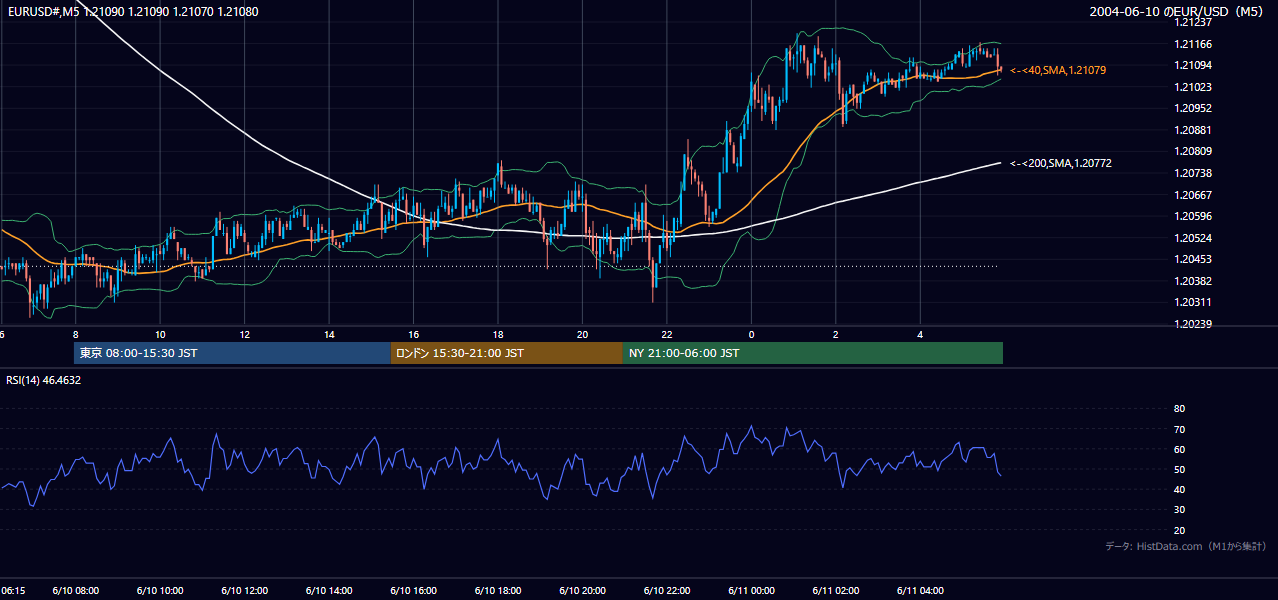
Task: Click the RSI scale value 60
Action: coord(1179,449)
